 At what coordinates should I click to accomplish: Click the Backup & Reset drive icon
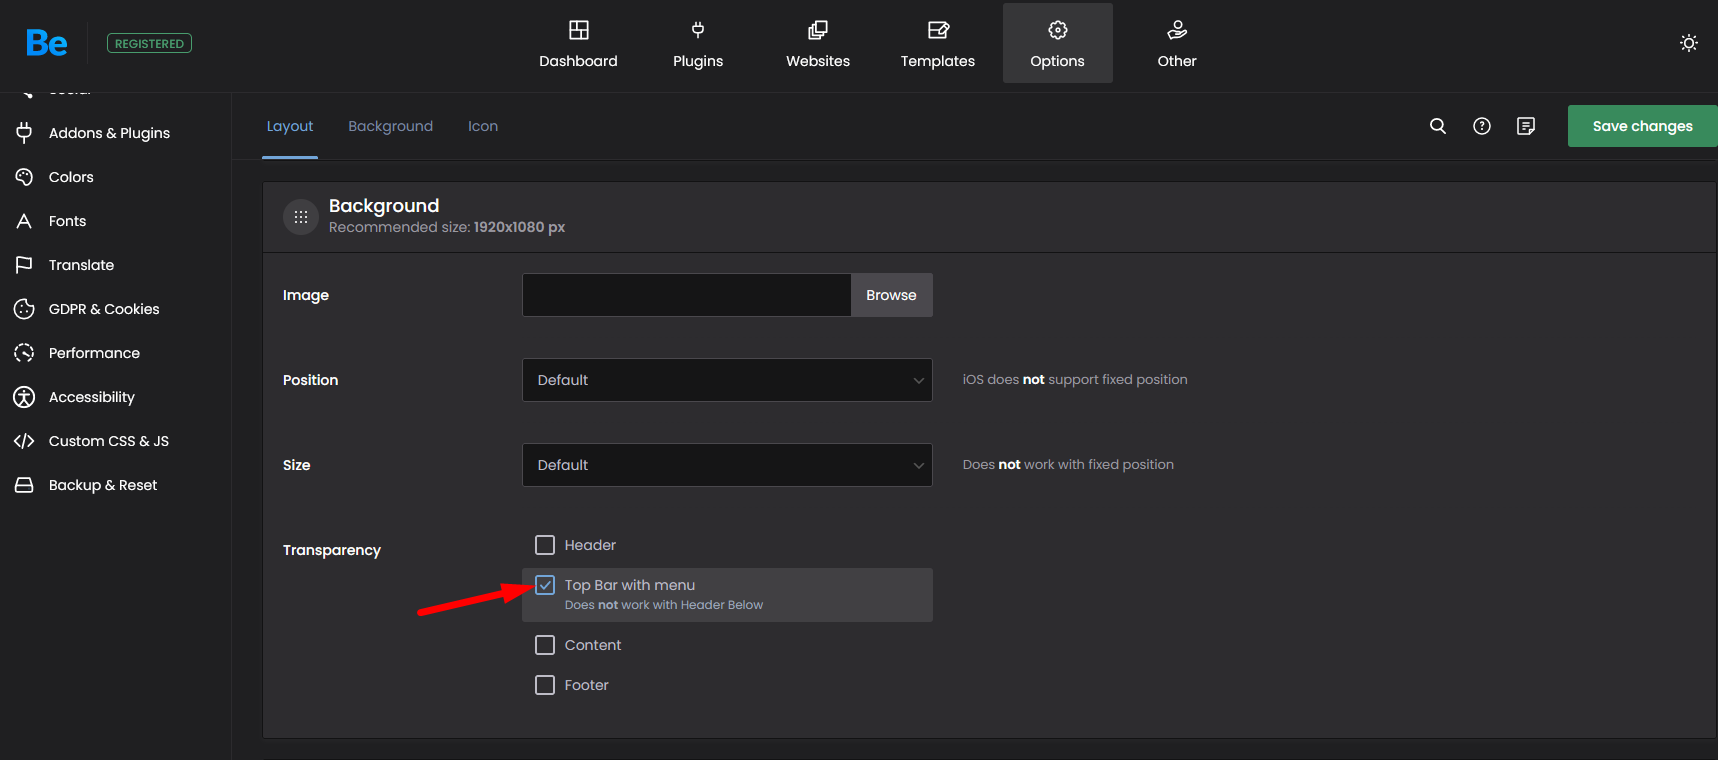point(24,485)
